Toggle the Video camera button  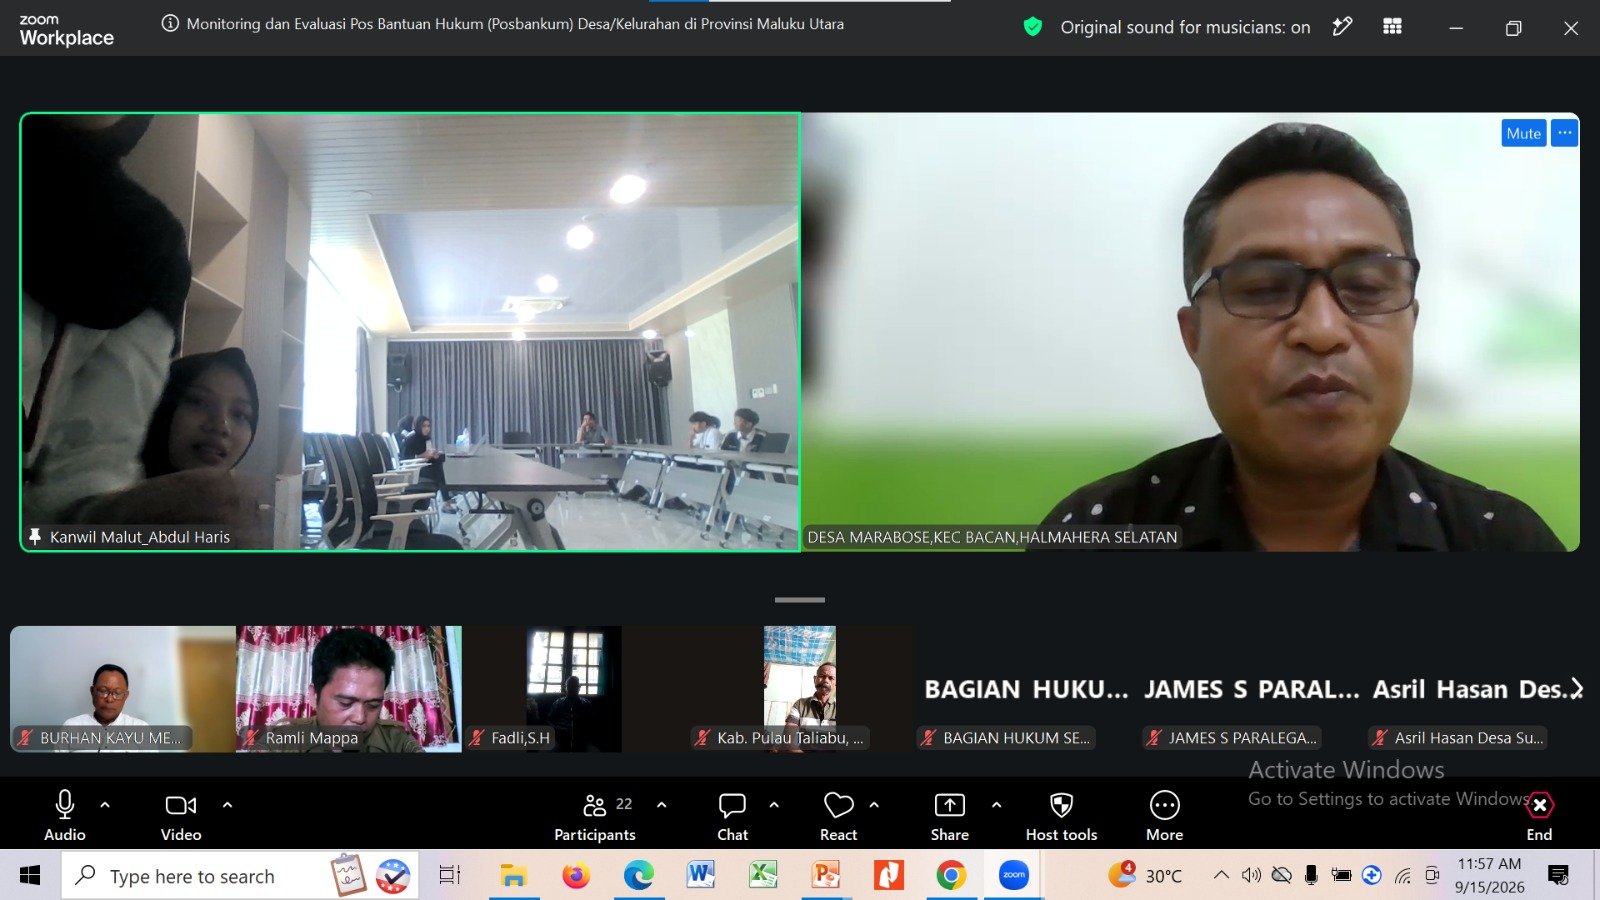point(181,815)
